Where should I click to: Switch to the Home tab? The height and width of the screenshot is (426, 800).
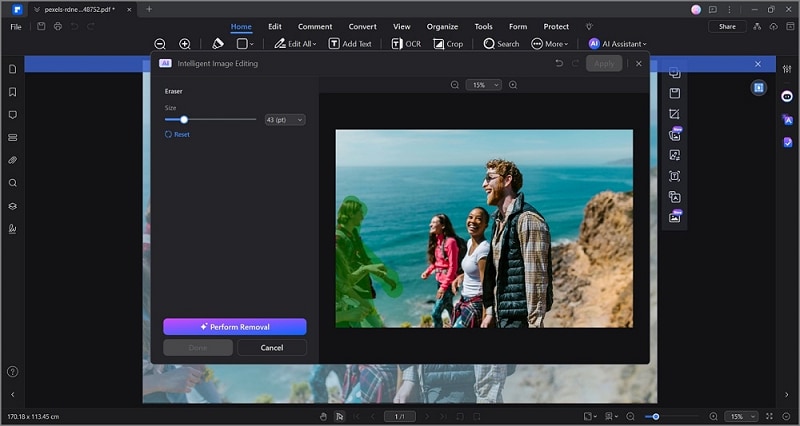pos(241,27)
